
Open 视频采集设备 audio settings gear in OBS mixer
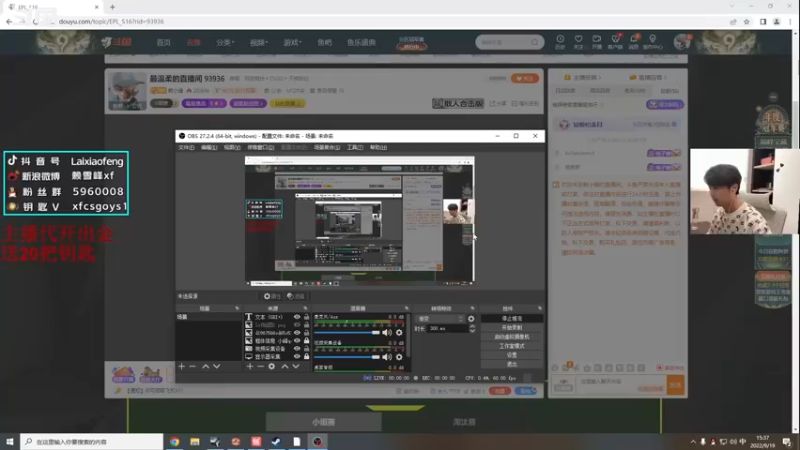pyautogui.click(x=399, y=357)
